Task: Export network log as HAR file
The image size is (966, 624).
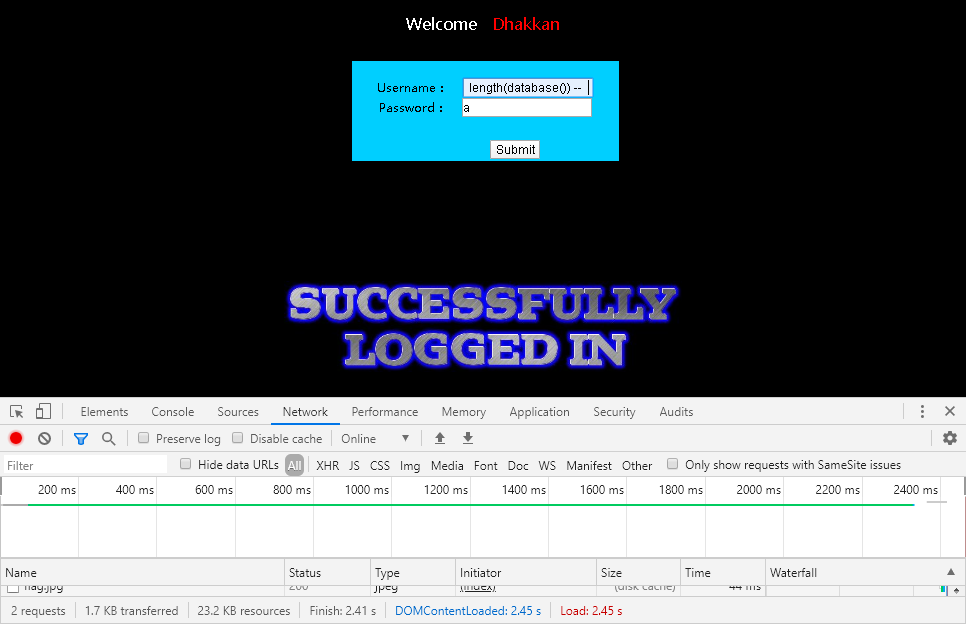Action: pos(467,438)
